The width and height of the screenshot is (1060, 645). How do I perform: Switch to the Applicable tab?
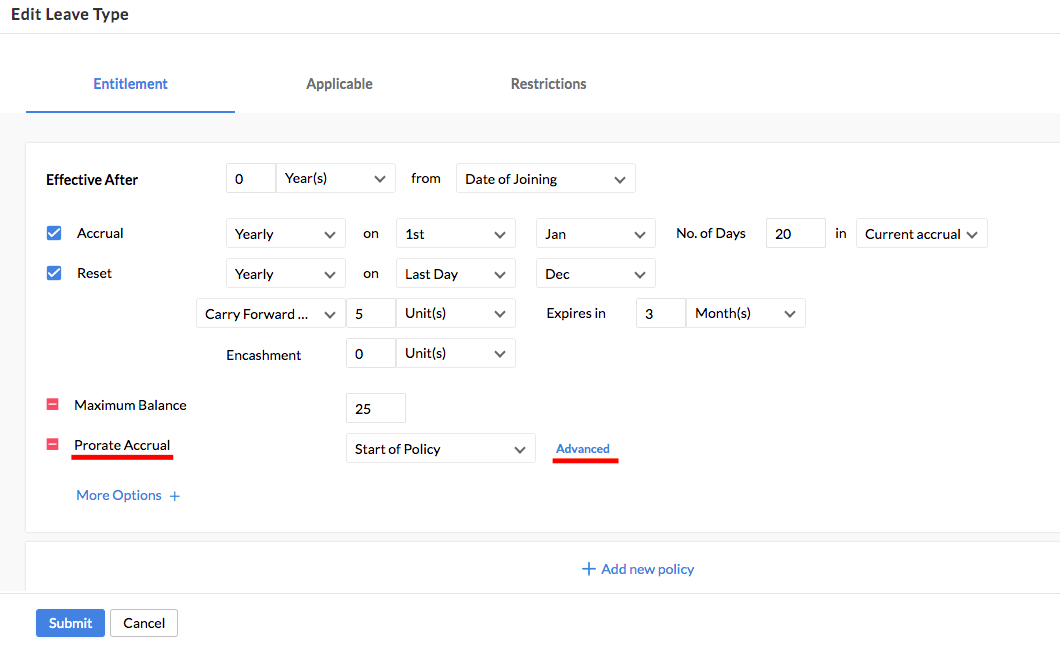coord(339,84)
